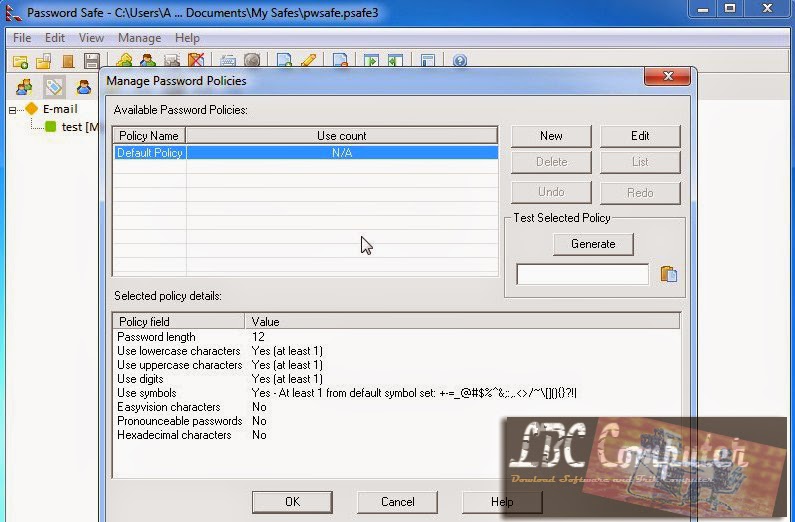The image size is (795, 522).
Task: Click the New database toolbar icon
Action: pyautogui.click(x=20, y=61)
